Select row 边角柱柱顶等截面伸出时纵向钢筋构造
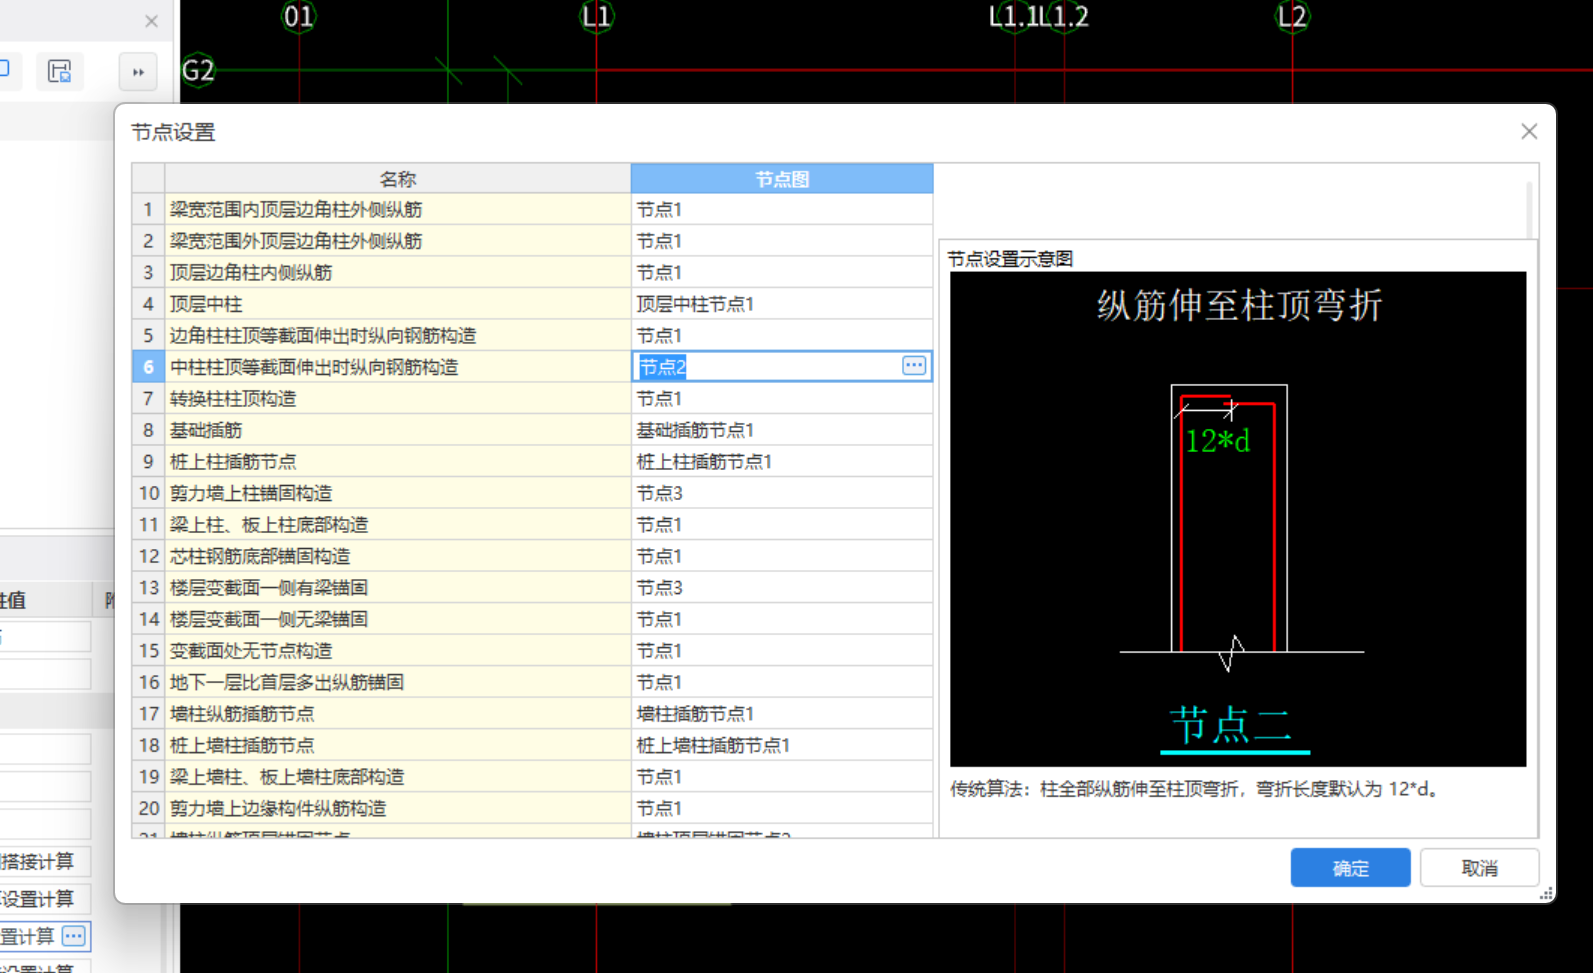 [x=397, y=335]
